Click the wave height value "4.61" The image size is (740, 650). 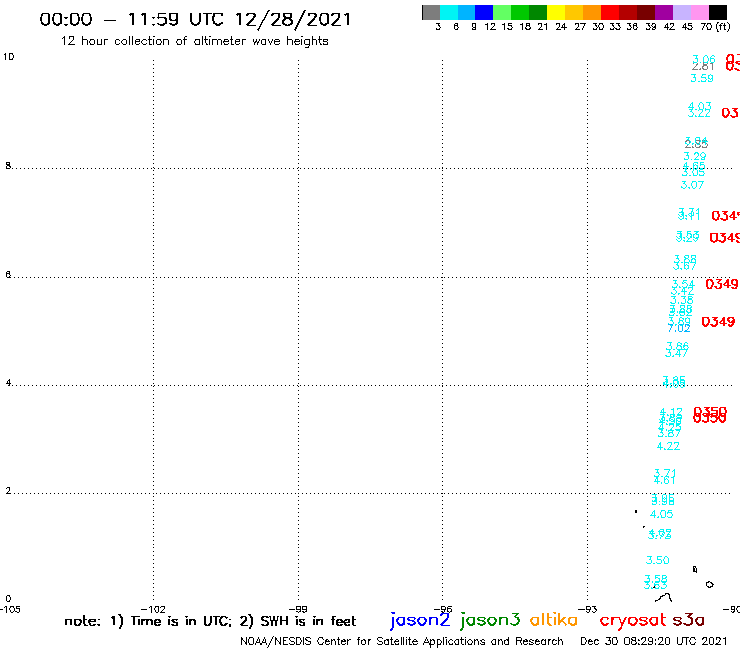(664, 481)
